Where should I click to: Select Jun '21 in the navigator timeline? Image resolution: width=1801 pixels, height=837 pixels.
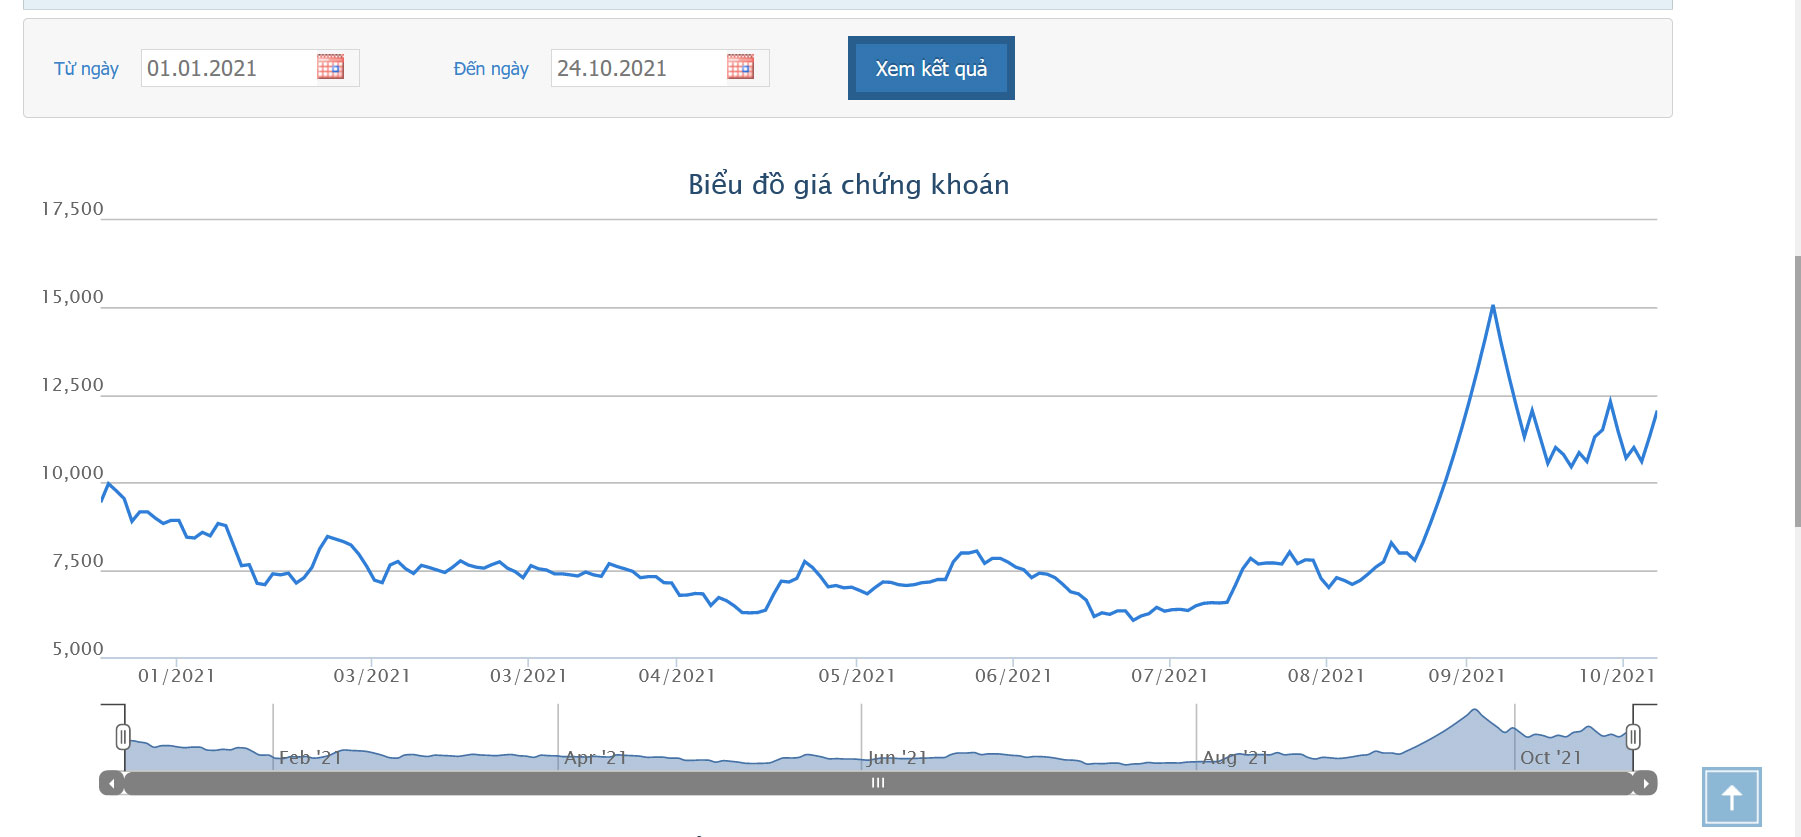click(897, 758)
